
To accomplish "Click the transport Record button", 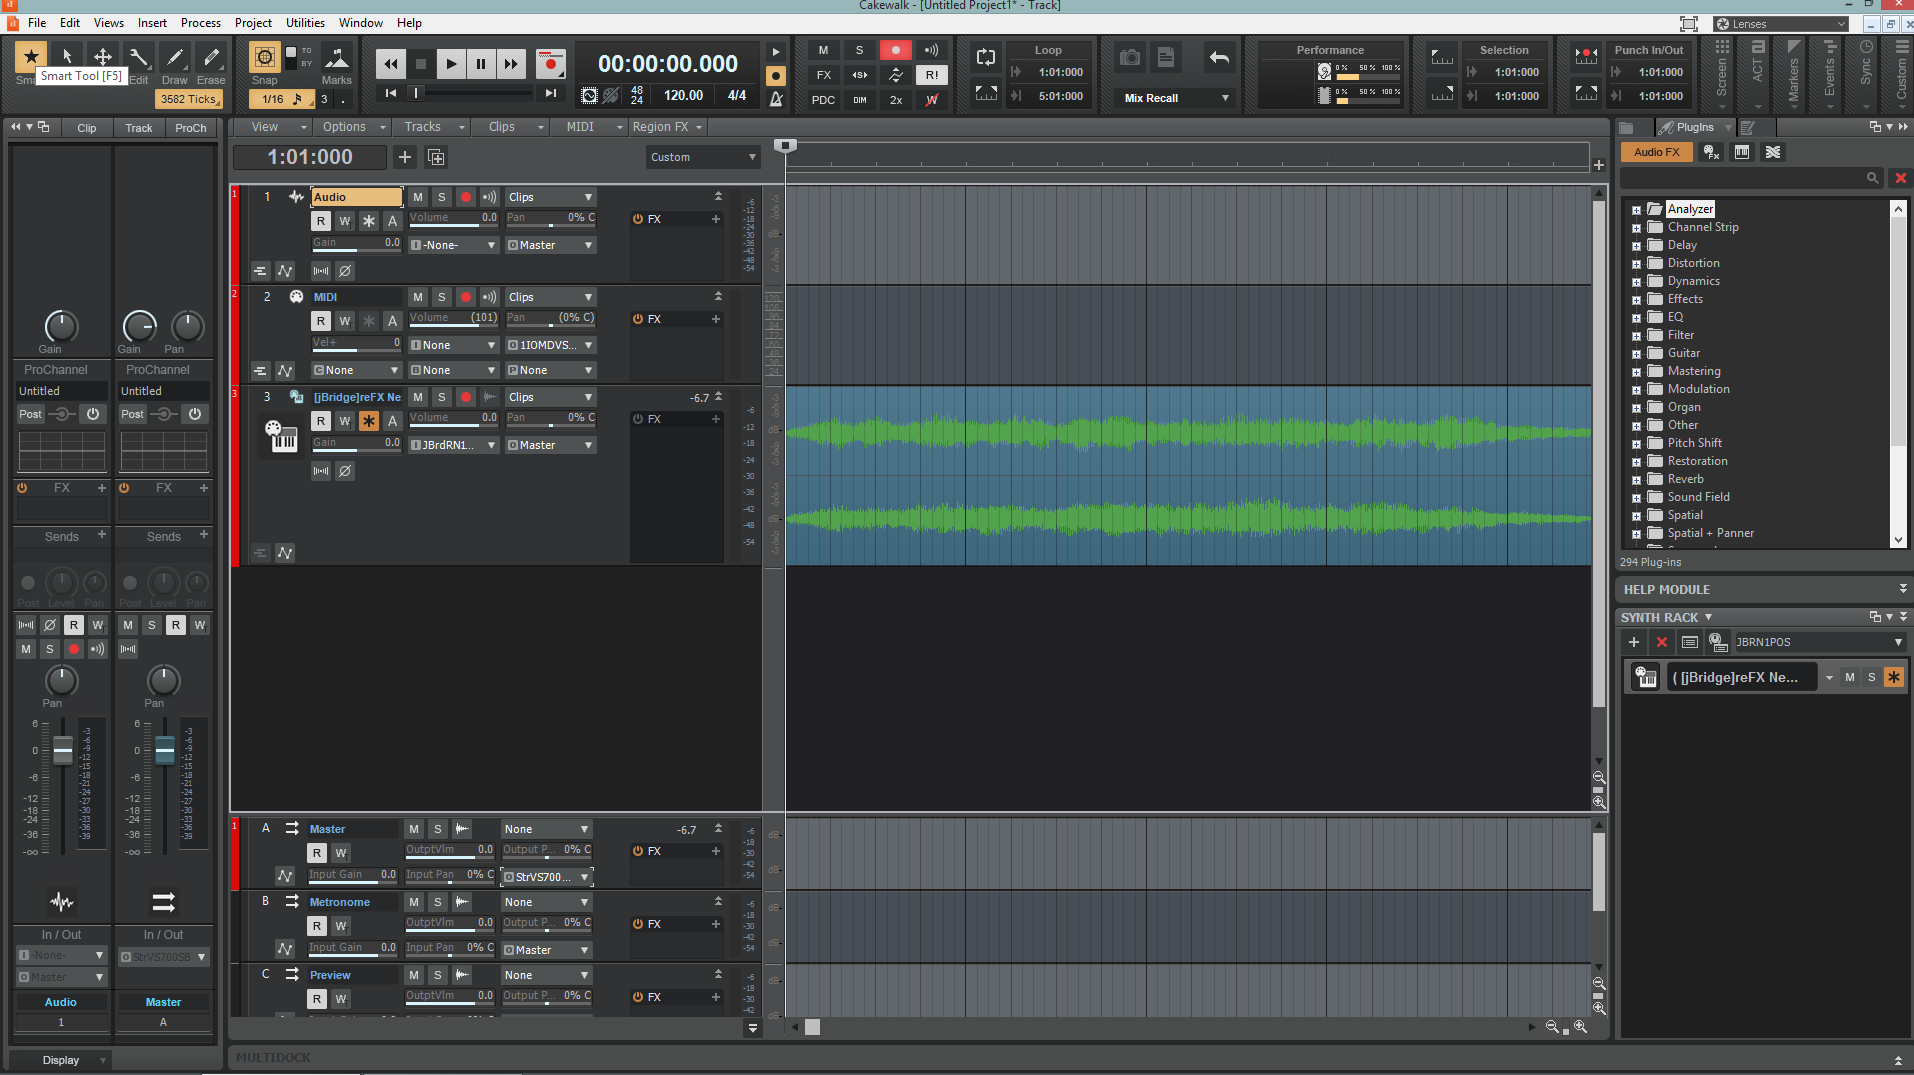I will click(550, 64).
